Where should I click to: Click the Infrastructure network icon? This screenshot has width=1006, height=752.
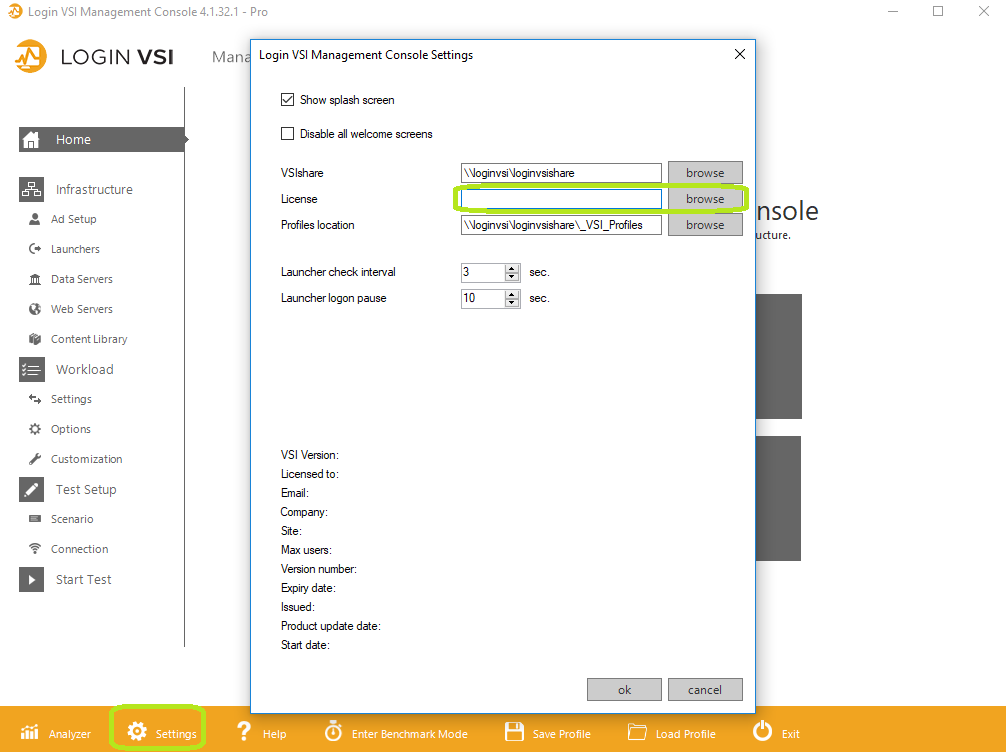pyautogui.click(x=31, y=189)
